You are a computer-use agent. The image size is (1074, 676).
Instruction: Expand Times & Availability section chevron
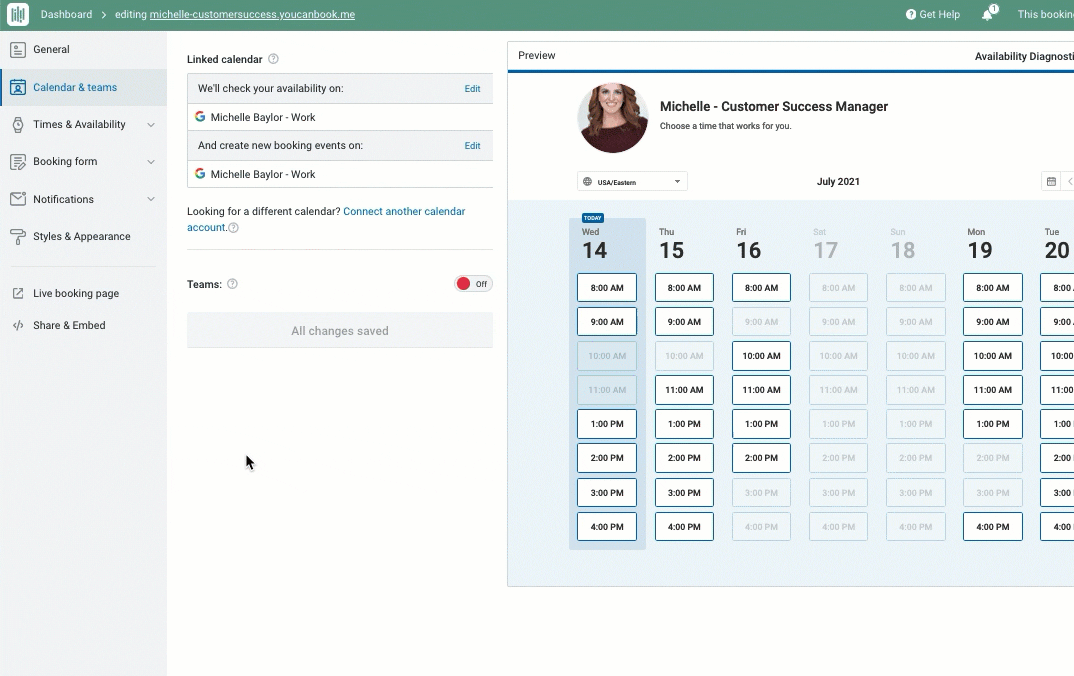tap(151, 125)
